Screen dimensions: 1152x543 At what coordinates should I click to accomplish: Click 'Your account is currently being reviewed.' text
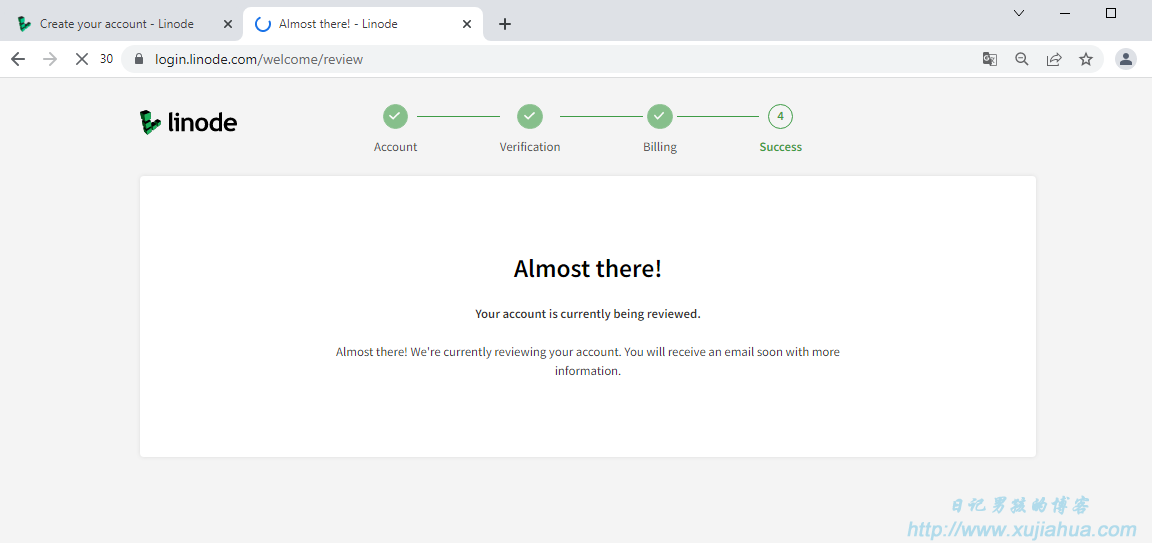click(x=588, y=314)
